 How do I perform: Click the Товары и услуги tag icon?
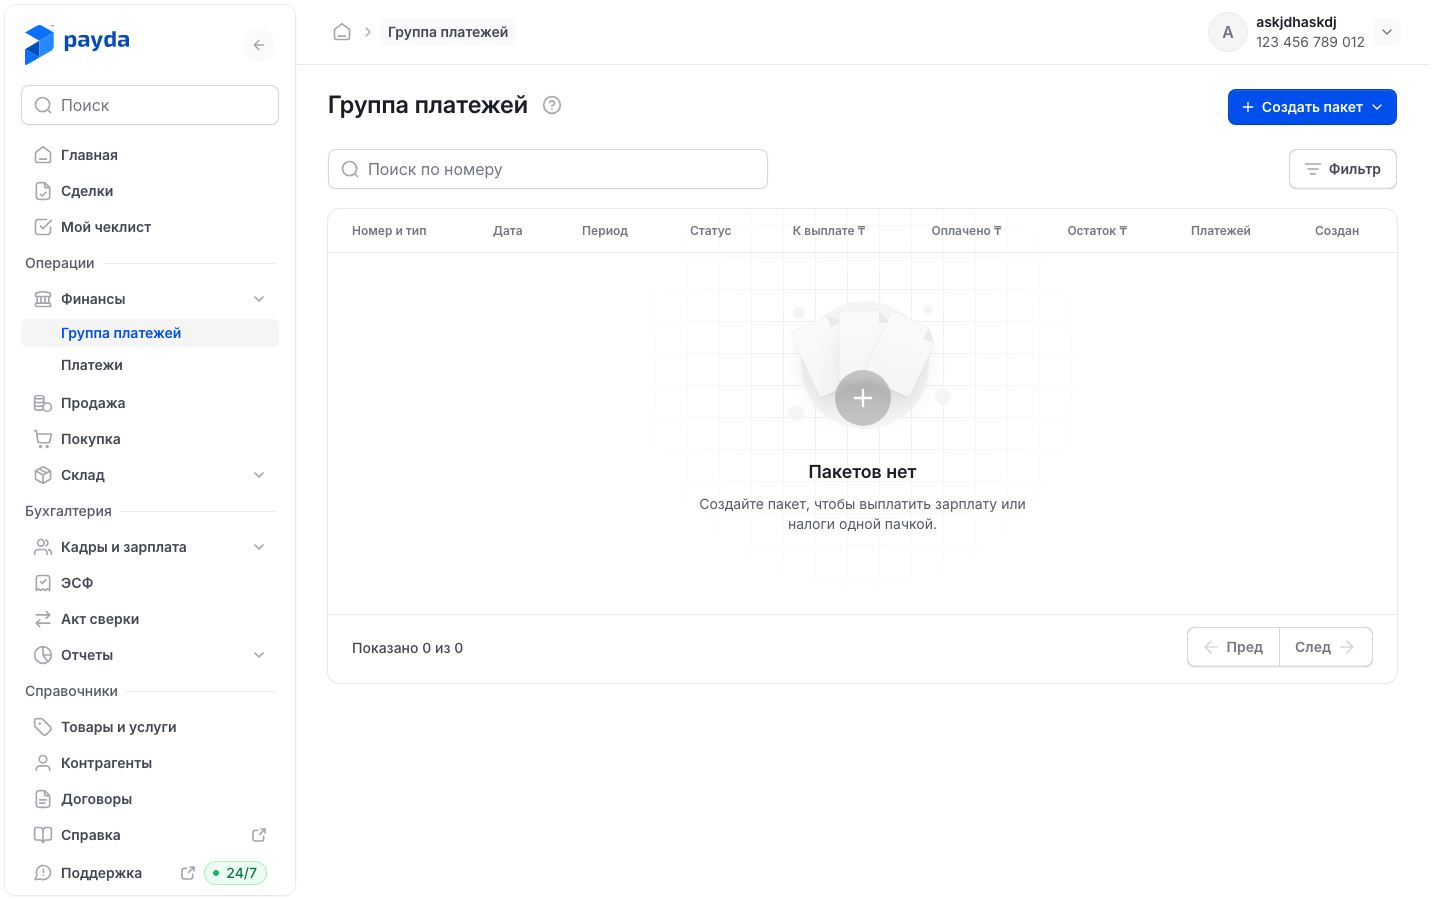[43, 727]
